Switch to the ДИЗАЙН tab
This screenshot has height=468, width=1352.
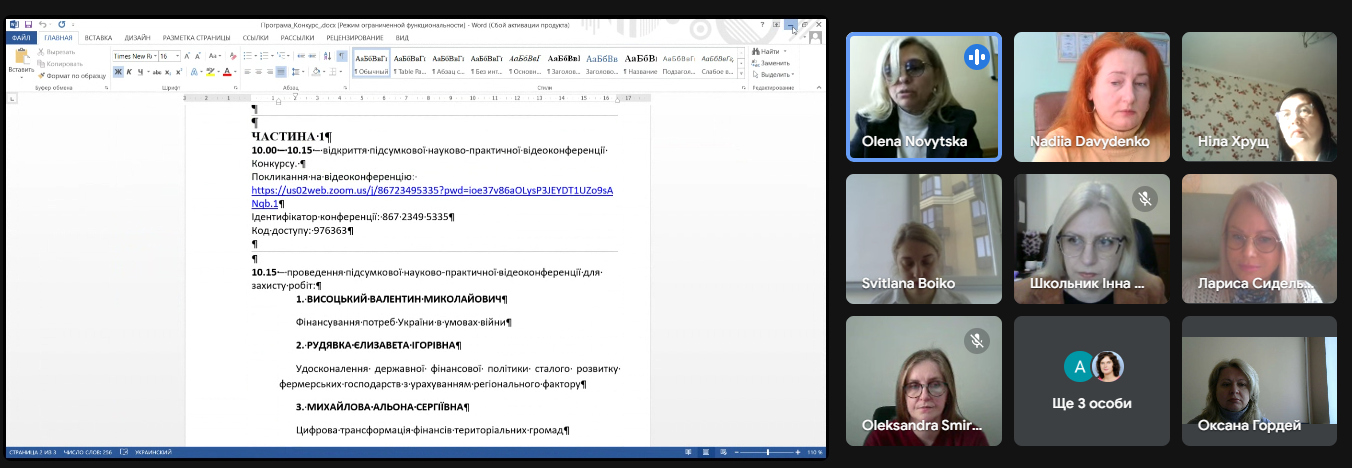click(137, 38)
